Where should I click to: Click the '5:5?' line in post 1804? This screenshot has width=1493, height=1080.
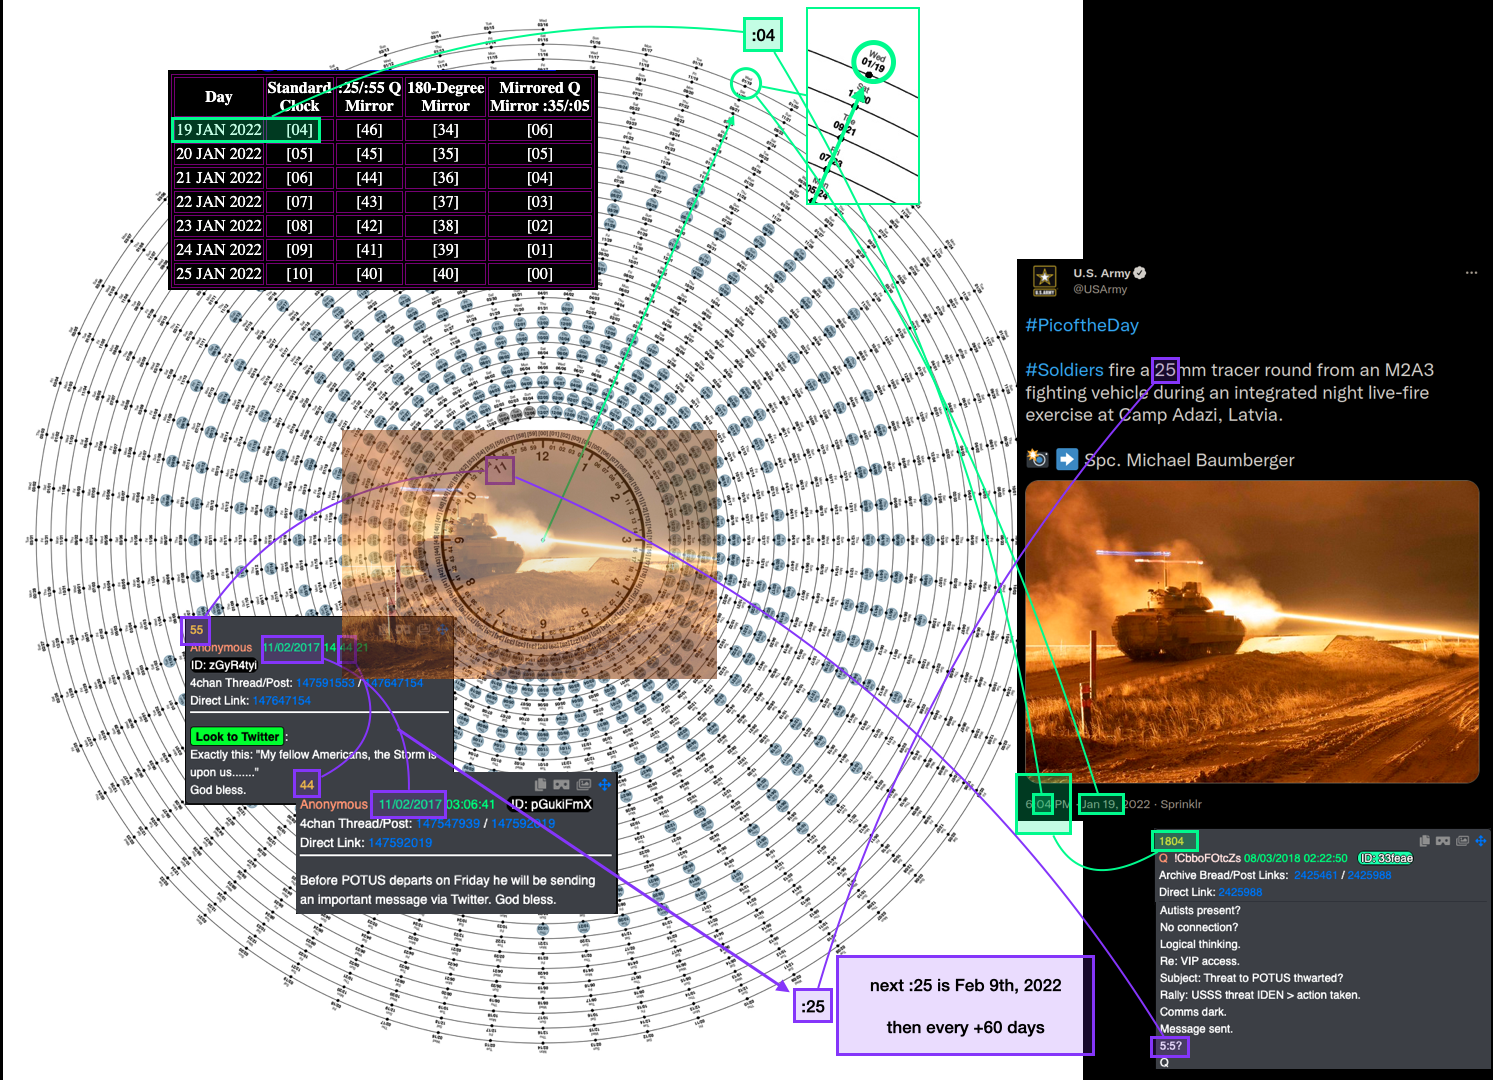click(1170, 1046)
